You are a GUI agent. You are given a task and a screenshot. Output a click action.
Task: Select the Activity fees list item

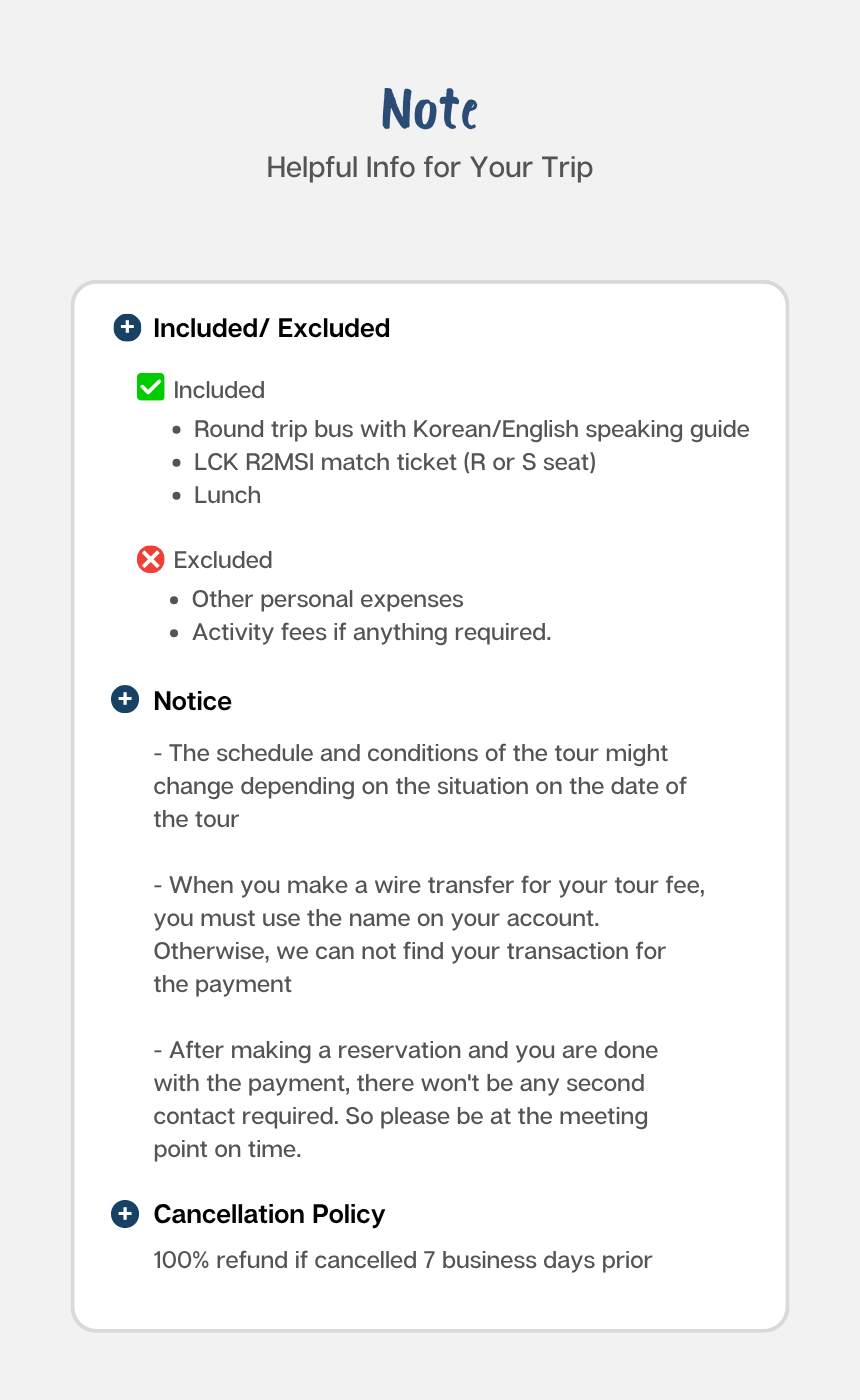coord(371,633)
